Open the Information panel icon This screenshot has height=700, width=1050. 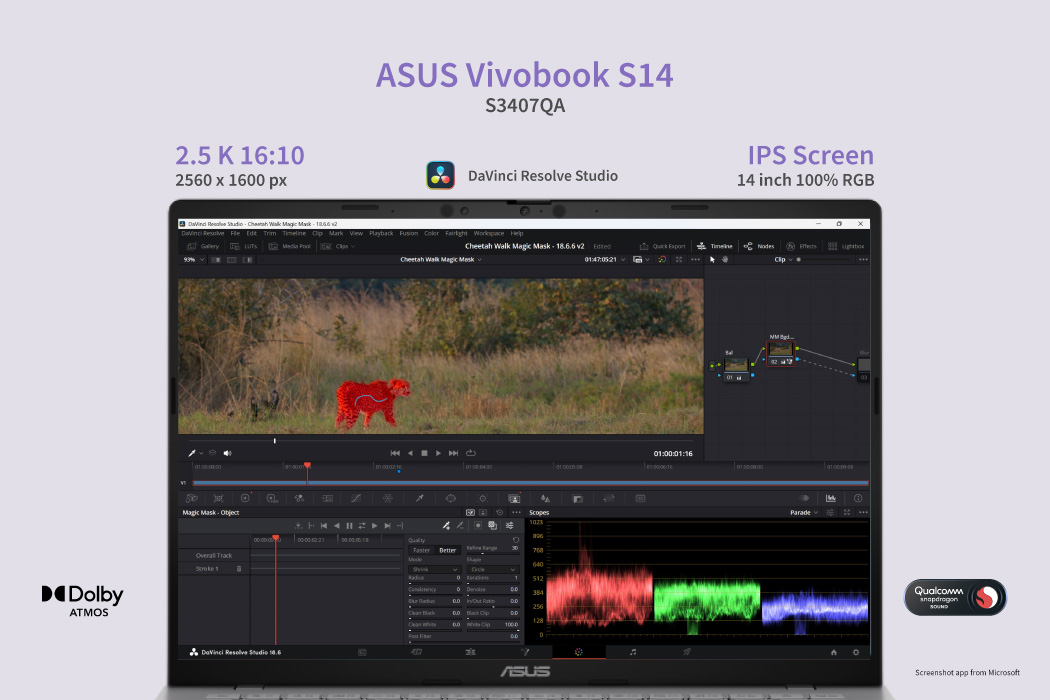click(x=858, y=498)
